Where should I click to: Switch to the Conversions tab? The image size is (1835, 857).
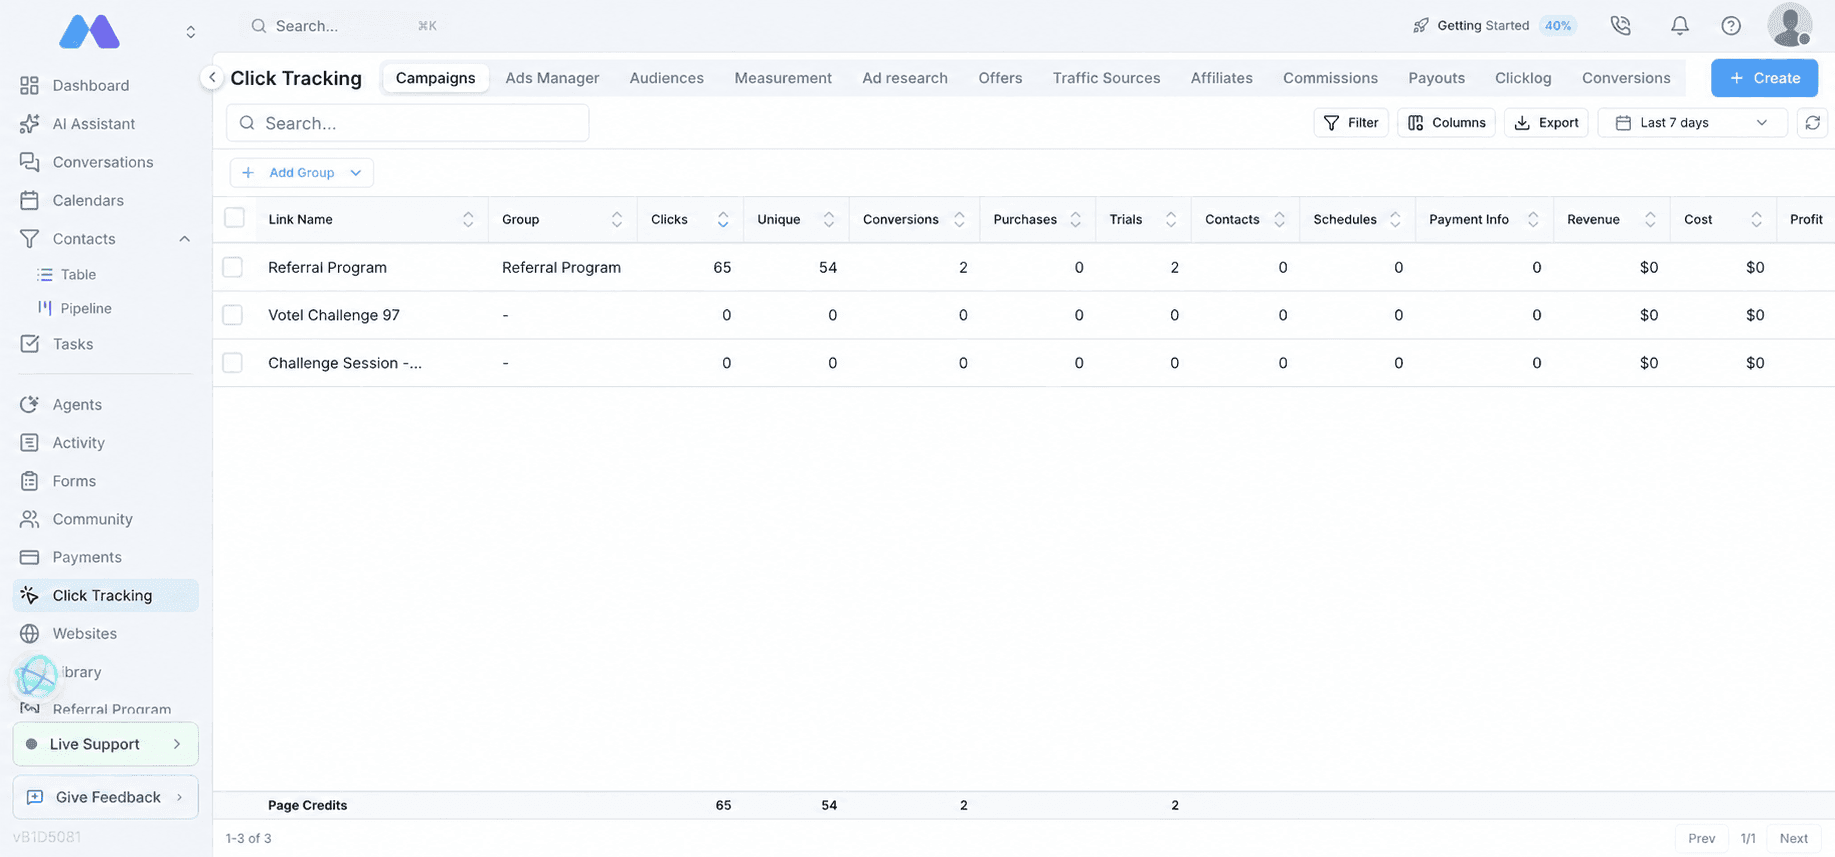[1626, 78]
